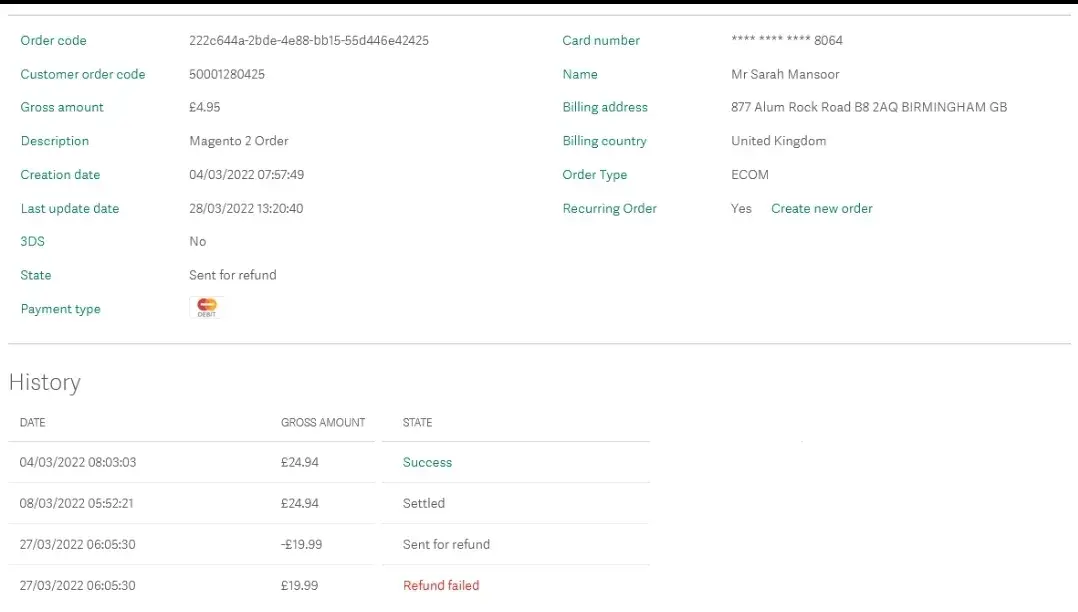Screen dimensions: 1078x612
Task: Click the GROSS AMOUNT column header
Action: point(323,422)
